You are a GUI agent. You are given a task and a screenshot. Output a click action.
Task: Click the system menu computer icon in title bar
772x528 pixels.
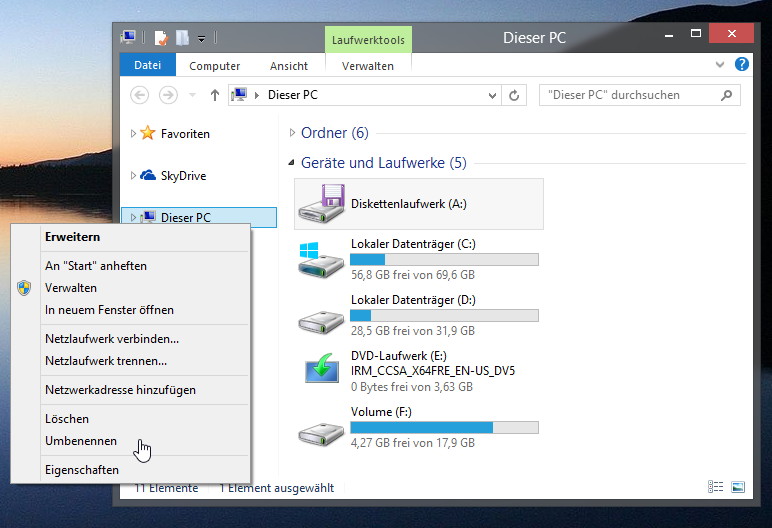tap(129, 37)
